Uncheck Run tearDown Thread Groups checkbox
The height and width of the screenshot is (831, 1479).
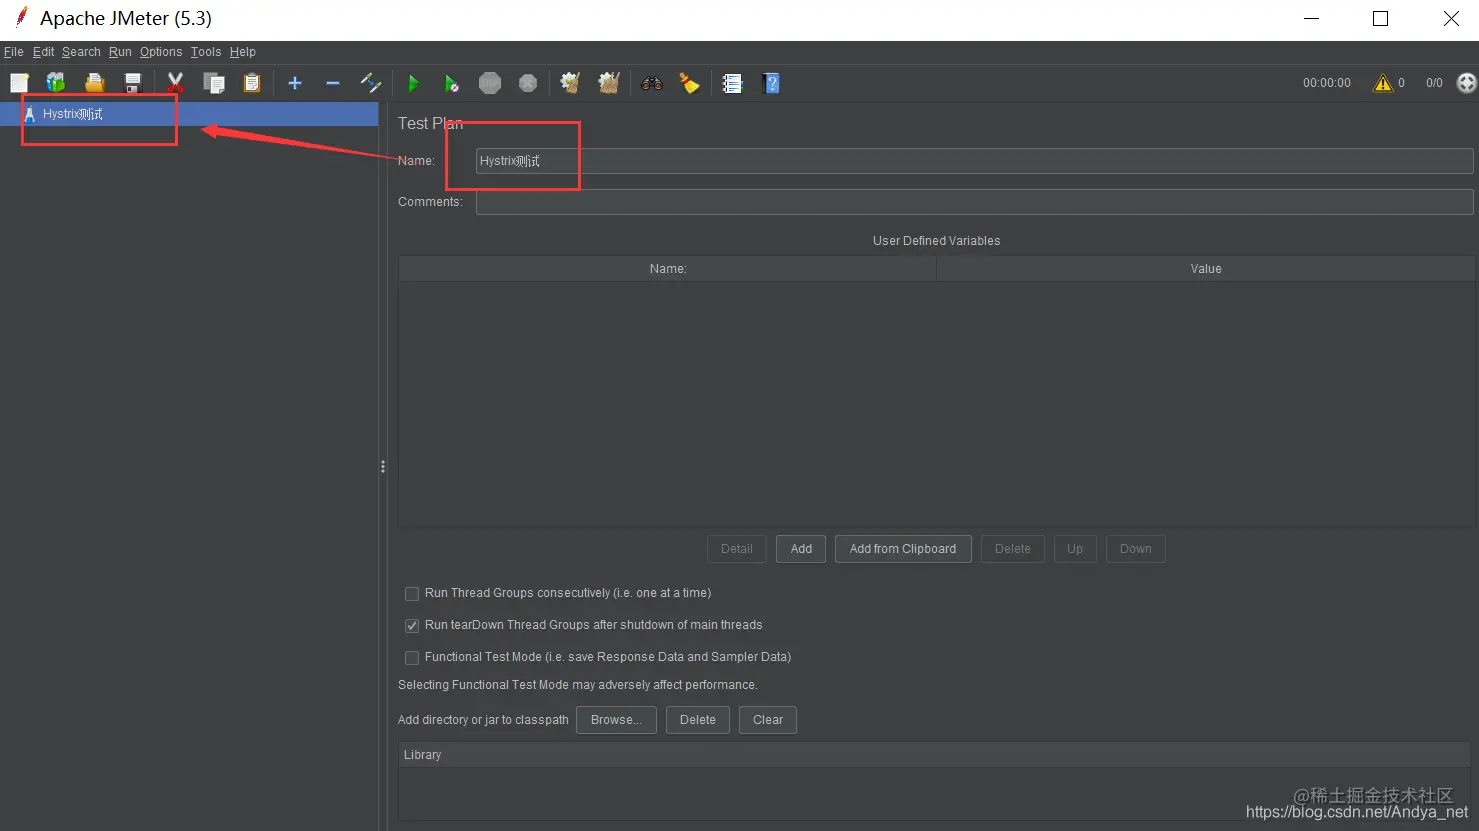click(411, 626)
